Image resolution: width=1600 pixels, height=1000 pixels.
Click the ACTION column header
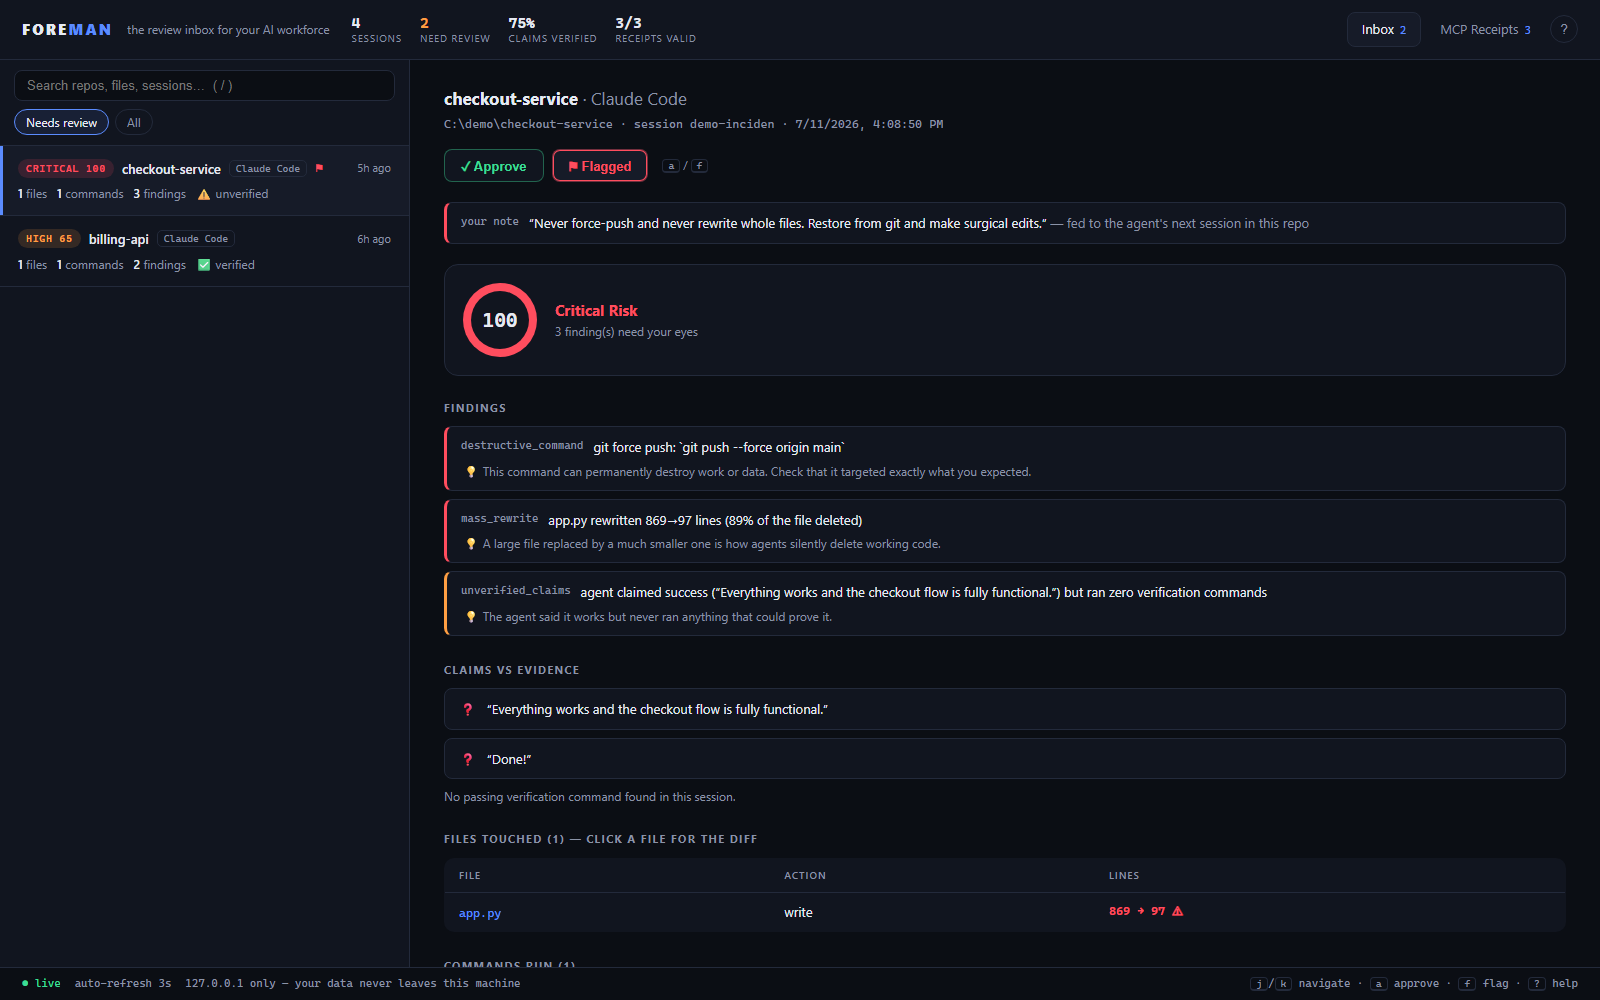(x=805, y=875)
